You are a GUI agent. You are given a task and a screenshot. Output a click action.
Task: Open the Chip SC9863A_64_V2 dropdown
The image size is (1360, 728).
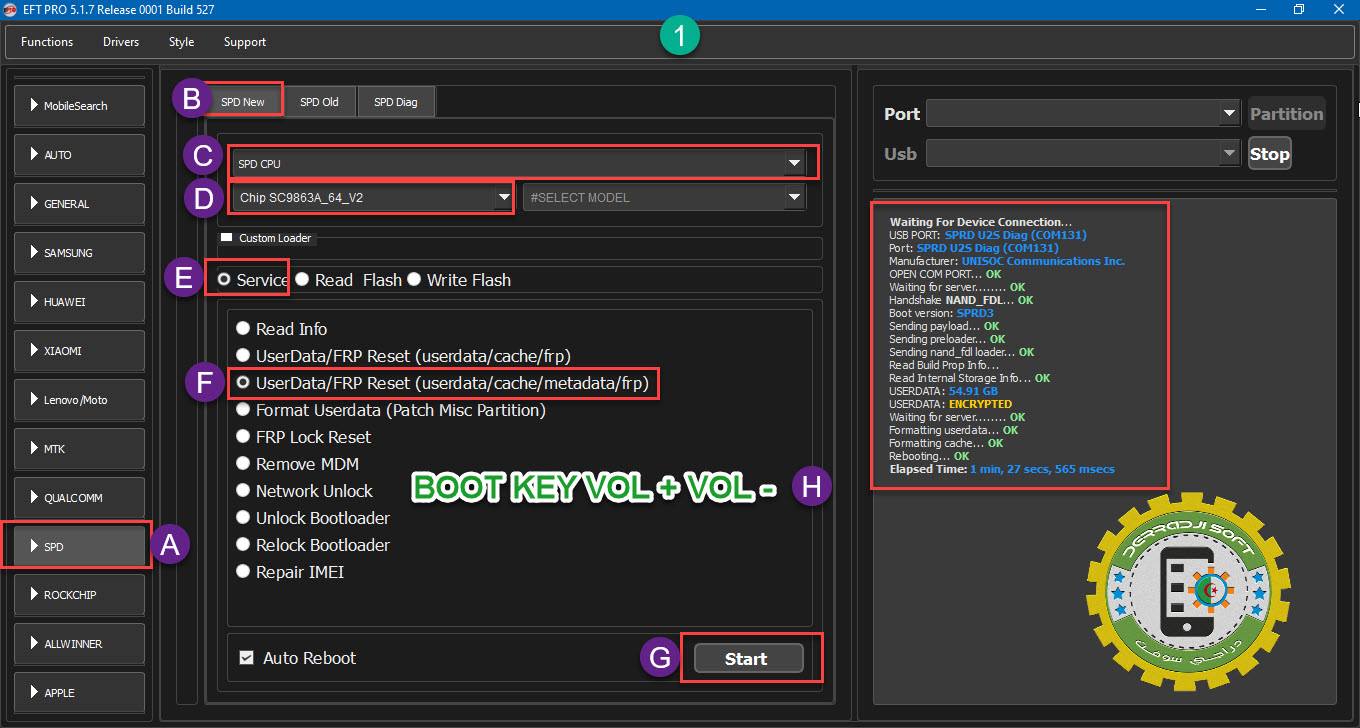pyautogui.click(x=374, y=198)
